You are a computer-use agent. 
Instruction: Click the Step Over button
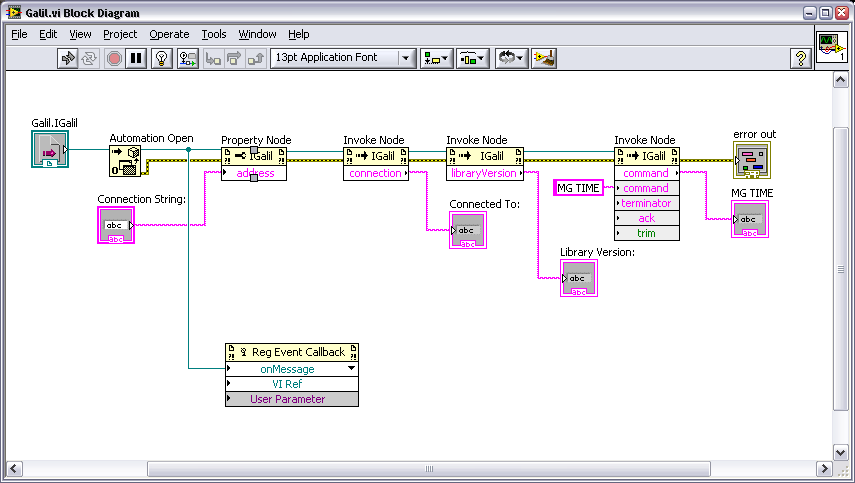pos(234,58)
